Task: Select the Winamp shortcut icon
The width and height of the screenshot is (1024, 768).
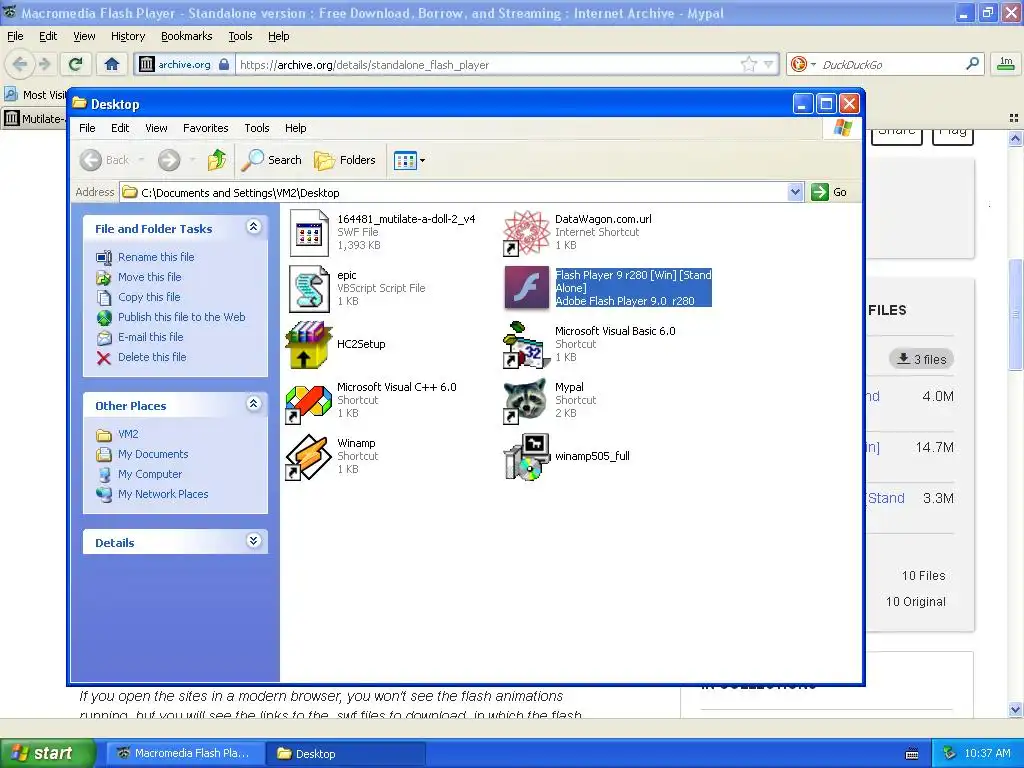Action: (x=309, y=457)
